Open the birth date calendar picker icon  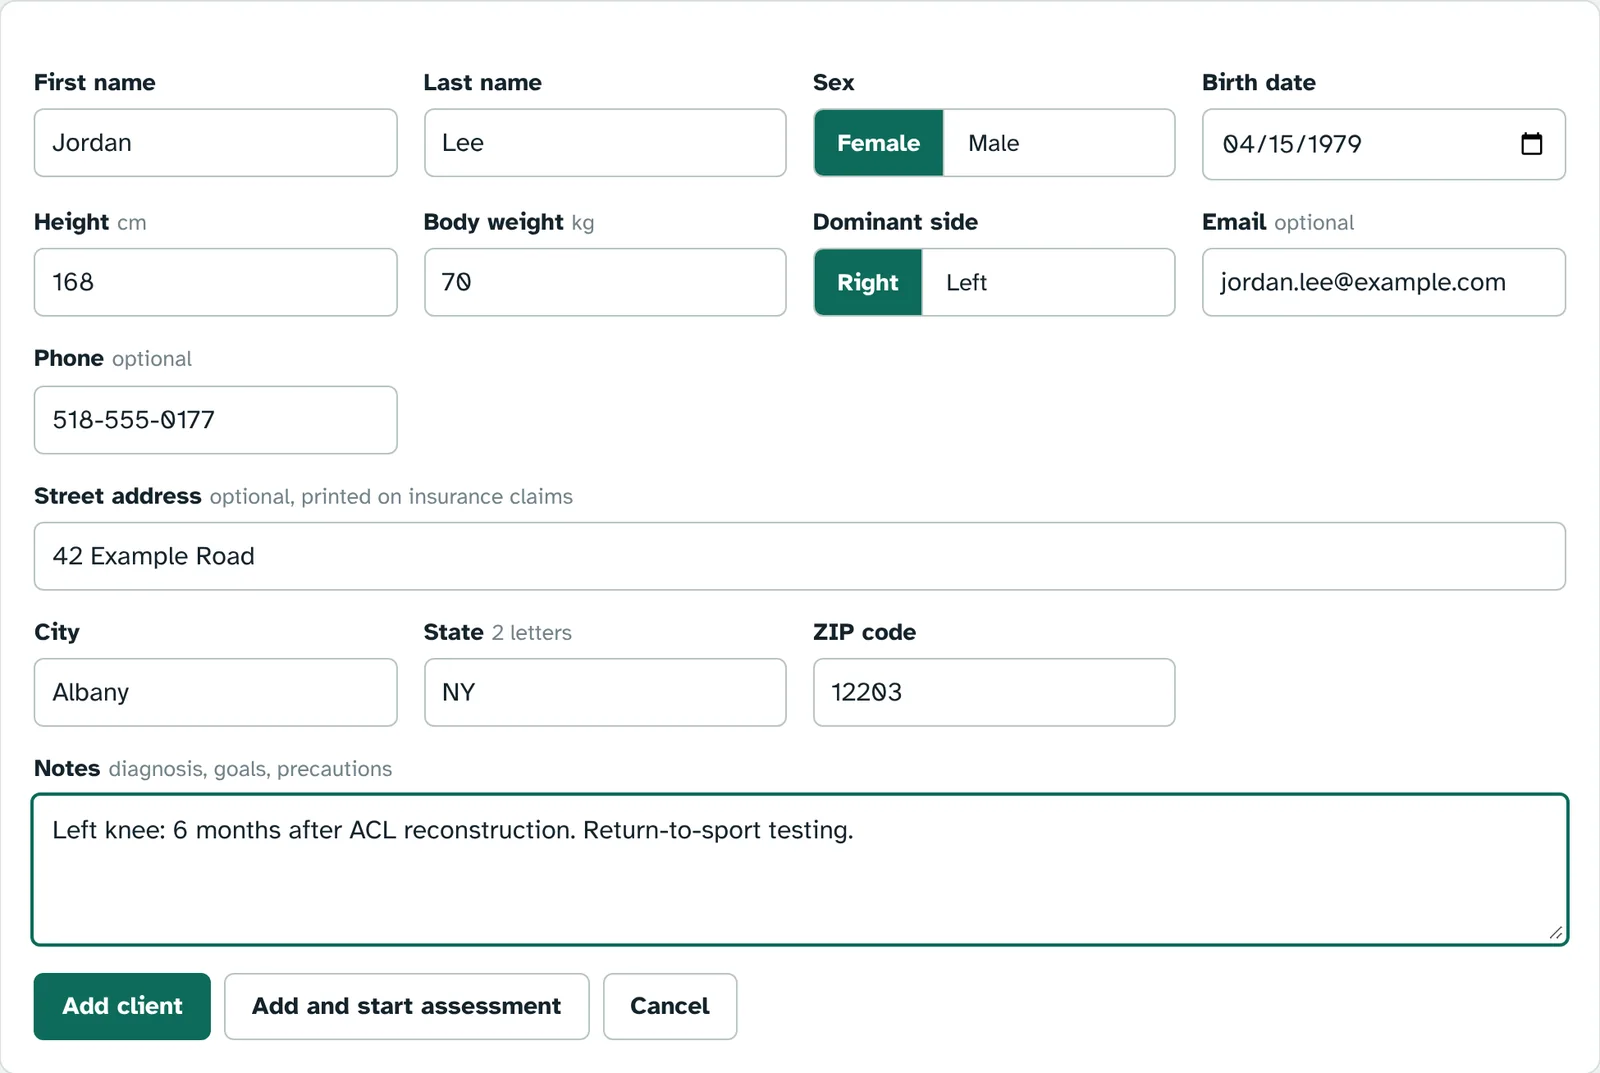pyautogui.click(x=1531, y=144)
